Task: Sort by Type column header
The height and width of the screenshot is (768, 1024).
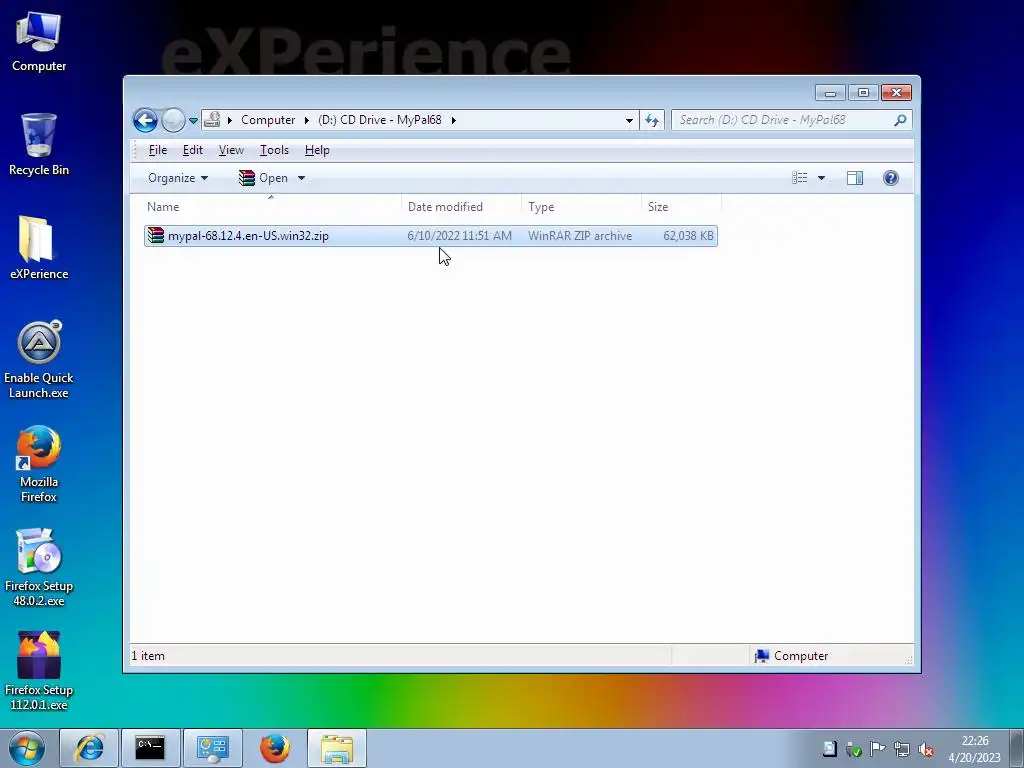Action: pyautogui.click(x=581, y=207)
